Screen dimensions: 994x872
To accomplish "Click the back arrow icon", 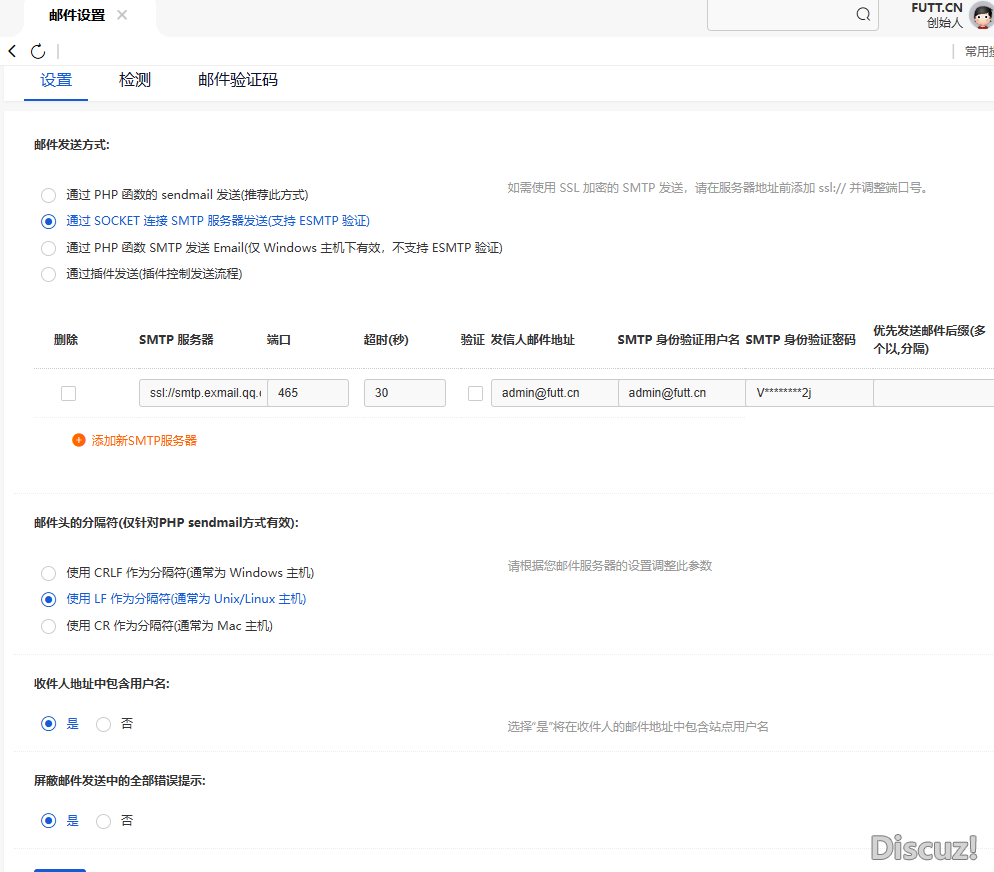I will coord(12,51).
